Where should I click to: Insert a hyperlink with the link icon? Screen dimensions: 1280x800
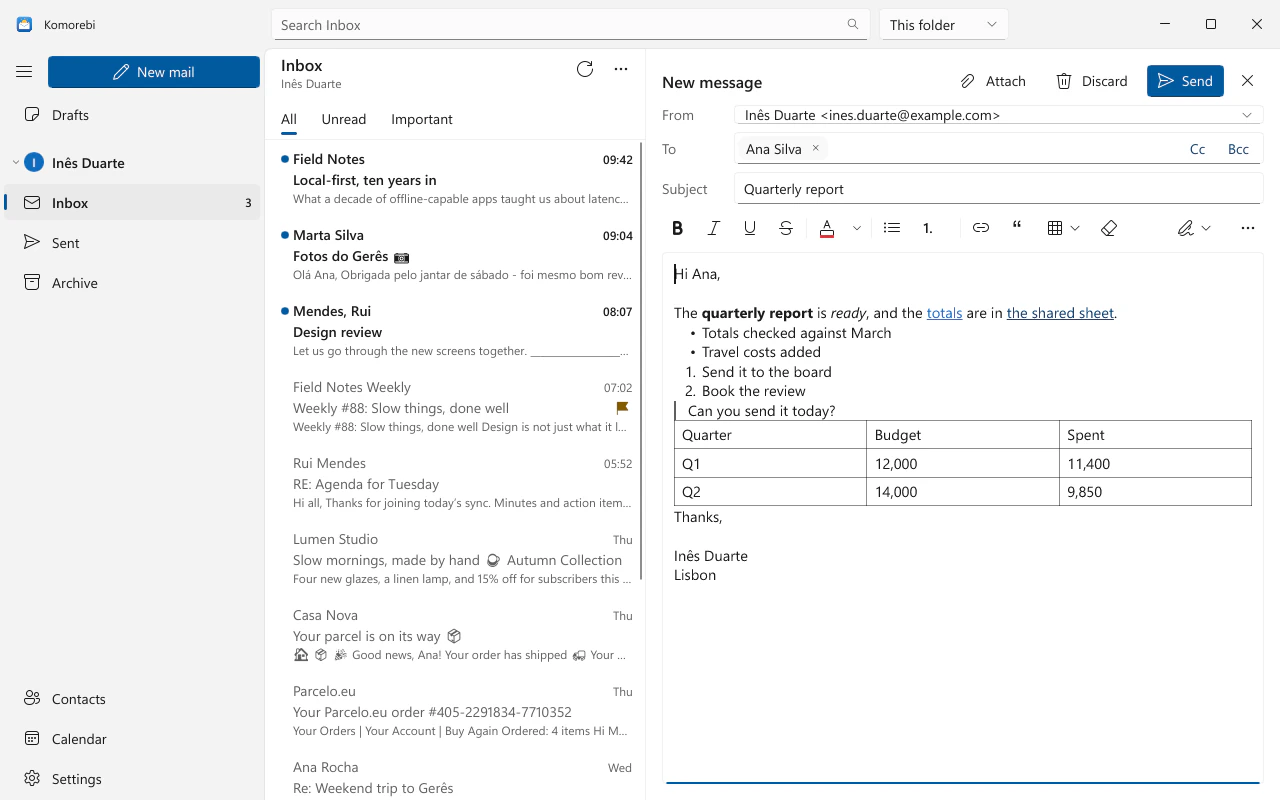[x=981, y=228]
